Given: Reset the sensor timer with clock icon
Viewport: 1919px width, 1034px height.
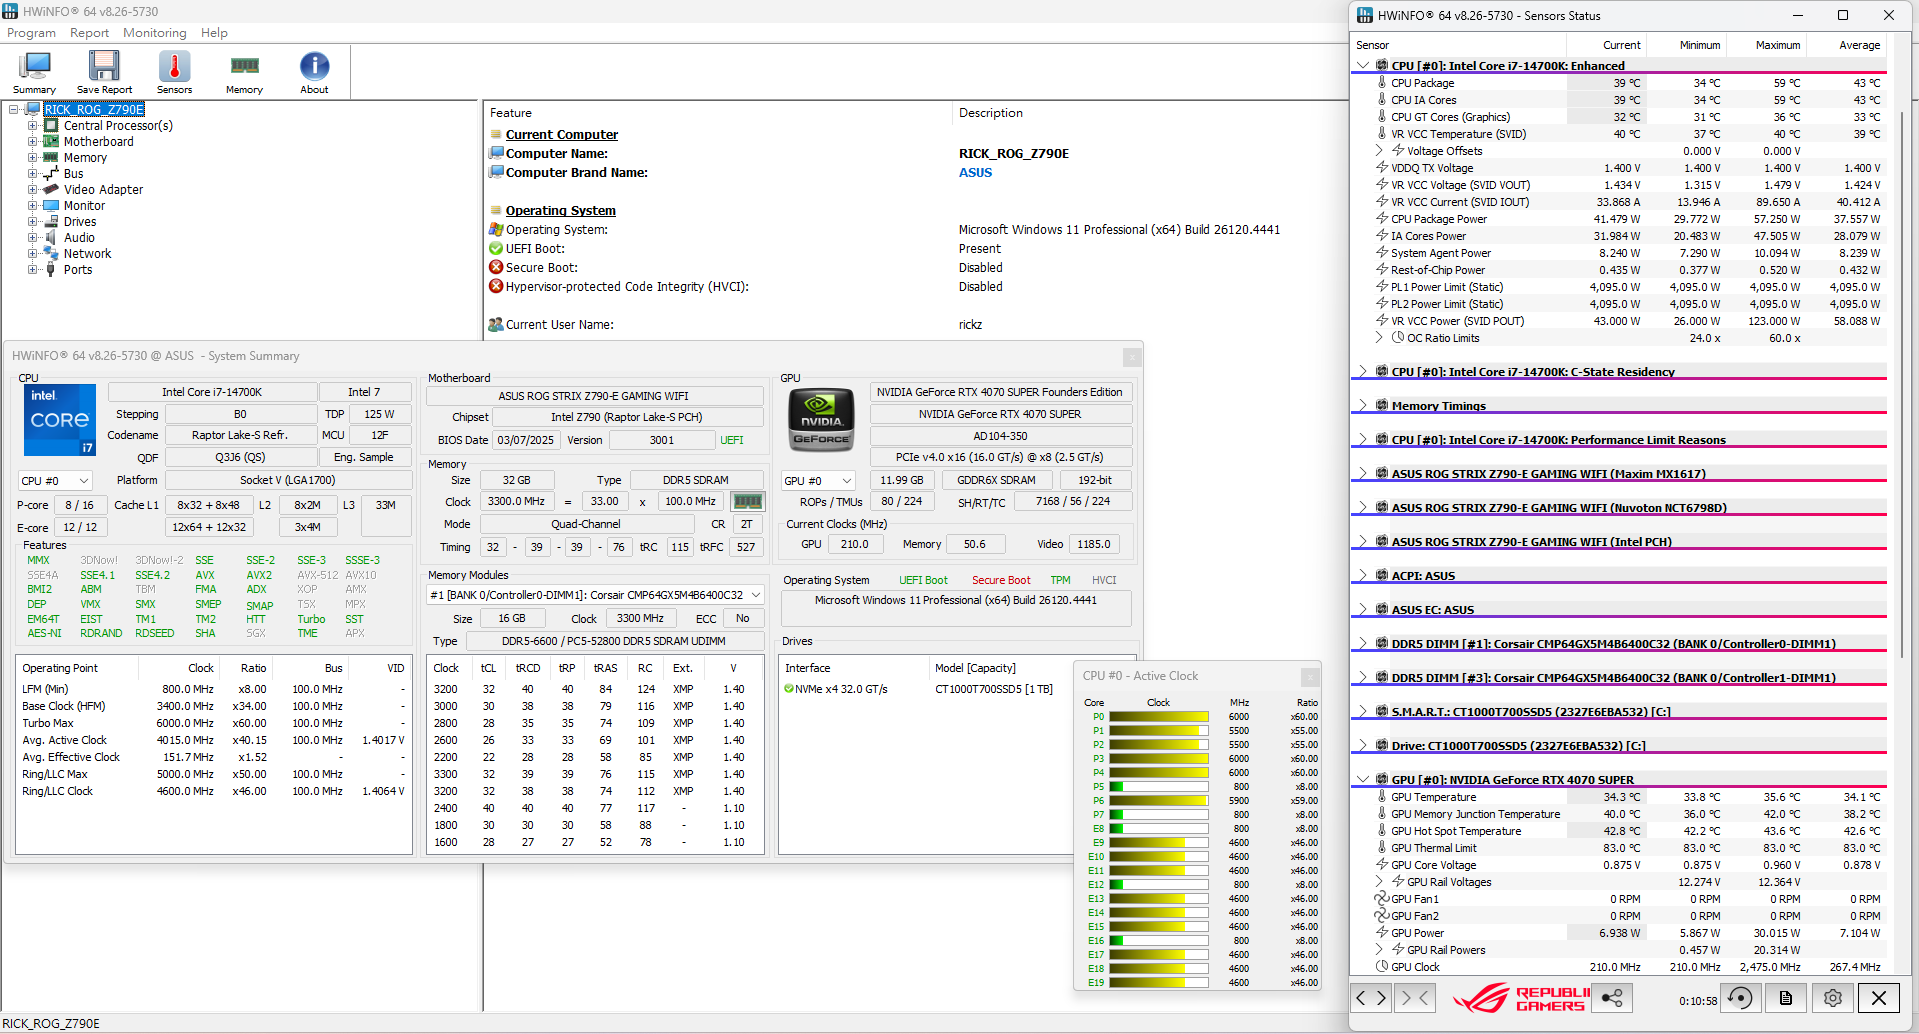Looking at the screenshot, I should tap(1740, 998).
